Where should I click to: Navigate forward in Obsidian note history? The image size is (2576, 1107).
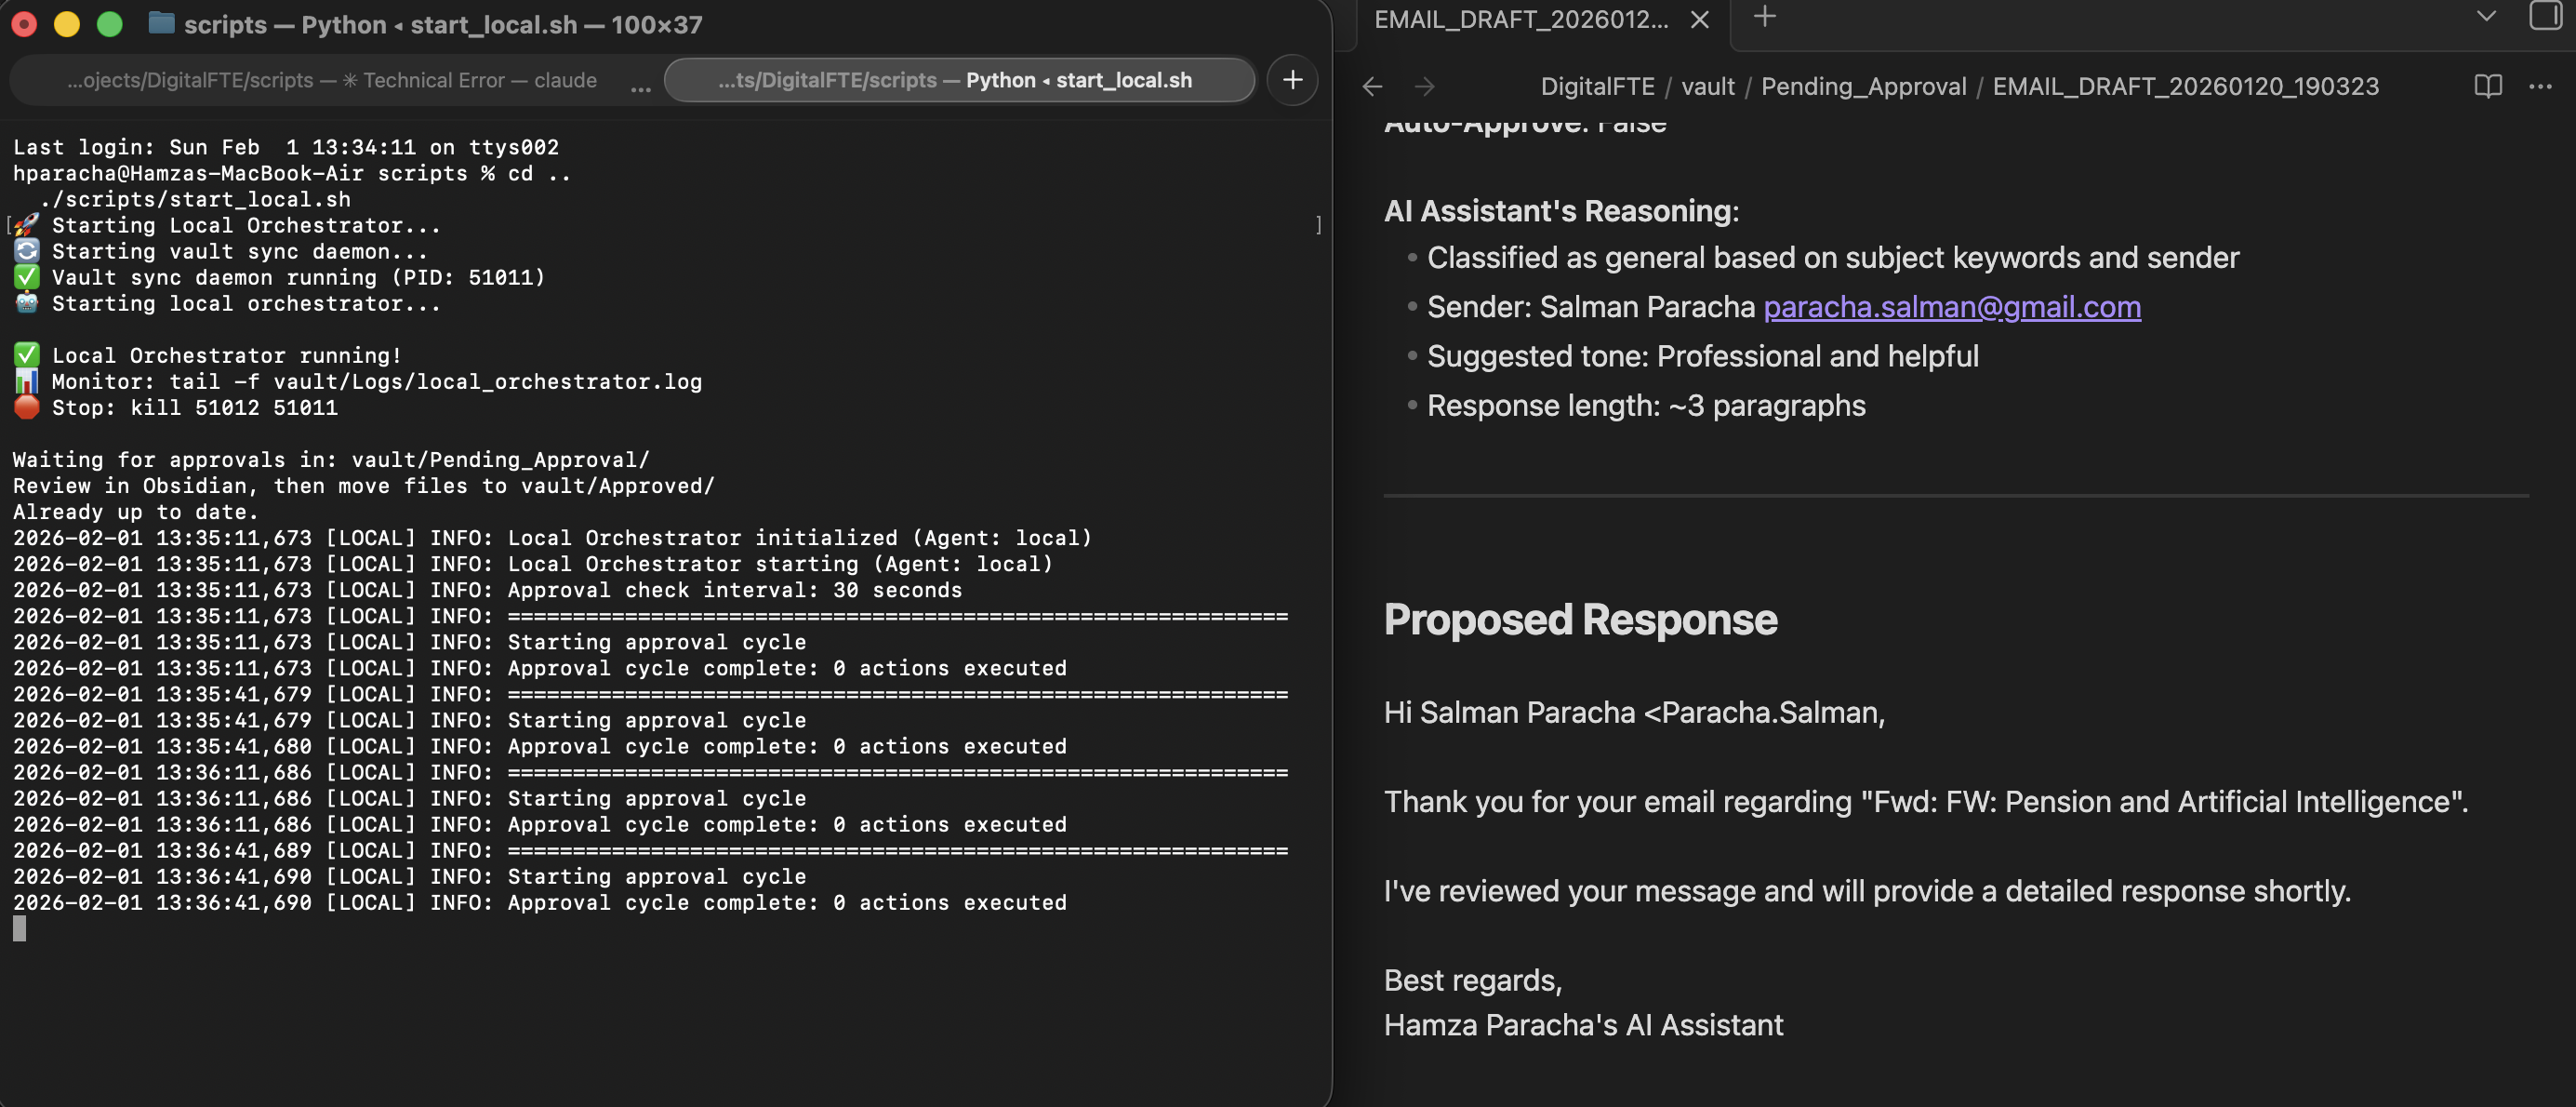point(1425,87)
